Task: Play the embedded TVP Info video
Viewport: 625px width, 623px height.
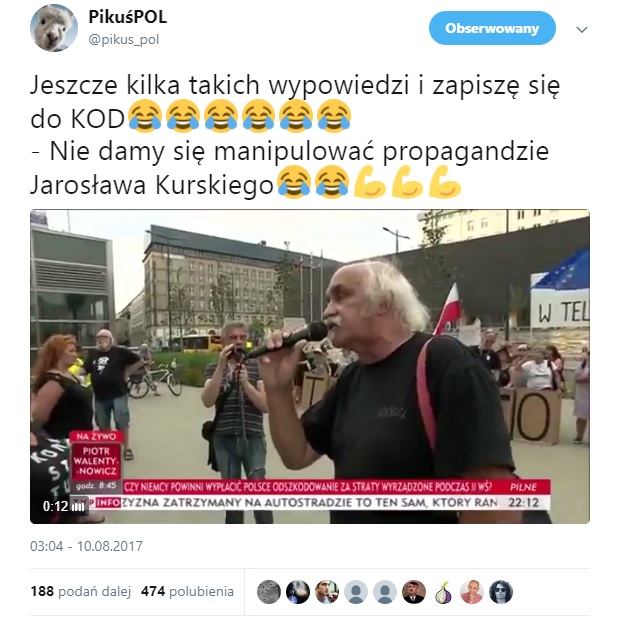Action: tap(310, 366)
